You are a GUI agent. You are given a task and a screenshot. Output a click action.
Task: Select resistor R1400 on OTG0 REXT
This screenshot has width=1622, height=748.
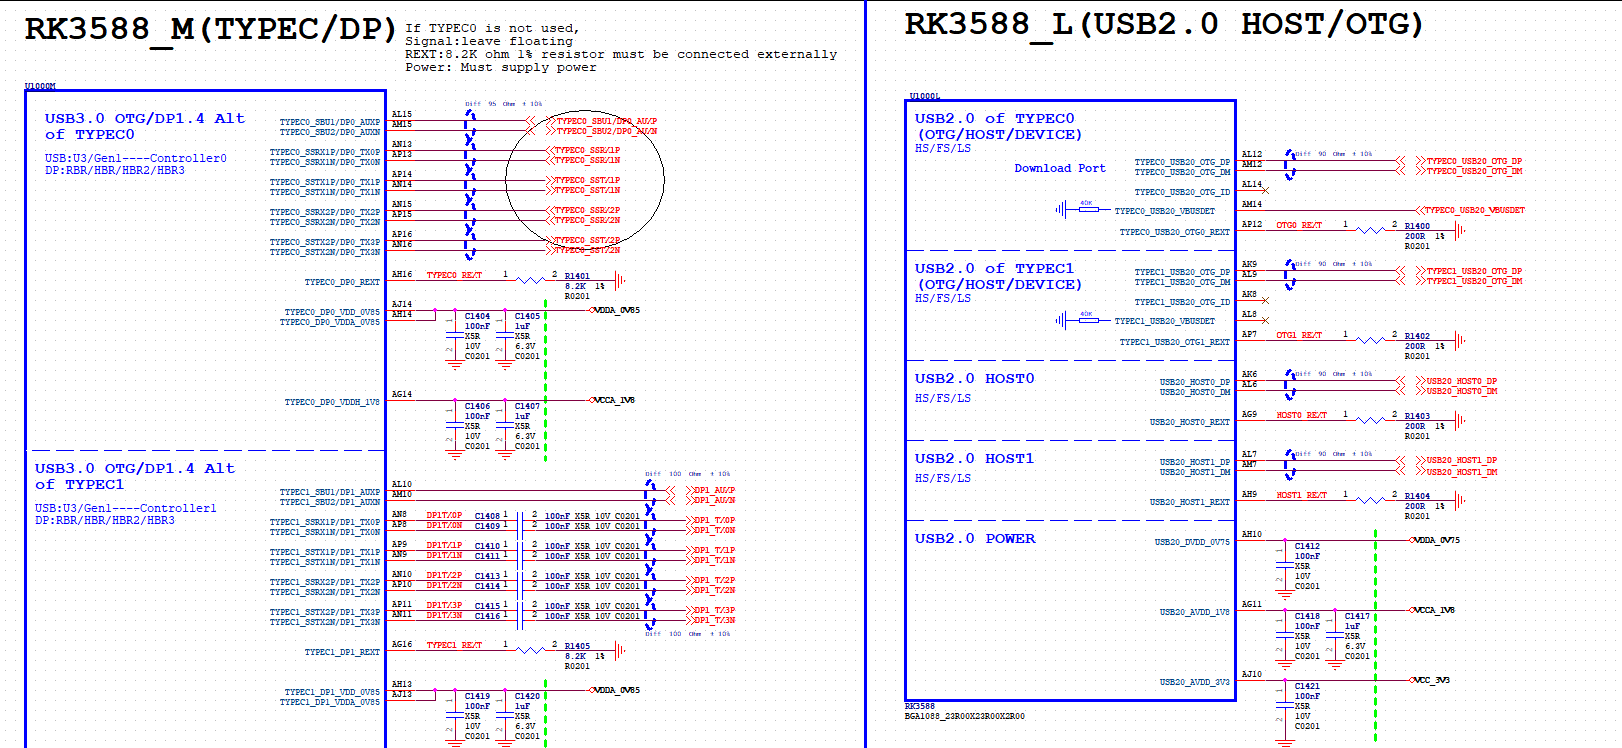pos(1370,230)
